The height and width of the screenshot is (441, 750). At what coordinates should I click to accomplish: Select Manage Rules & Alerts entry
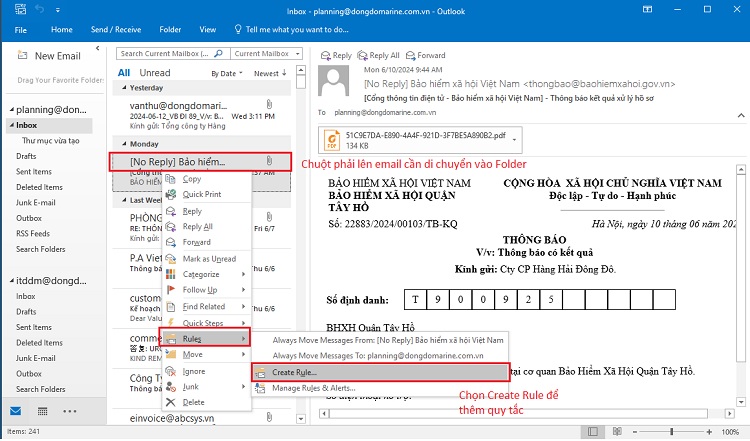(316, 387)
